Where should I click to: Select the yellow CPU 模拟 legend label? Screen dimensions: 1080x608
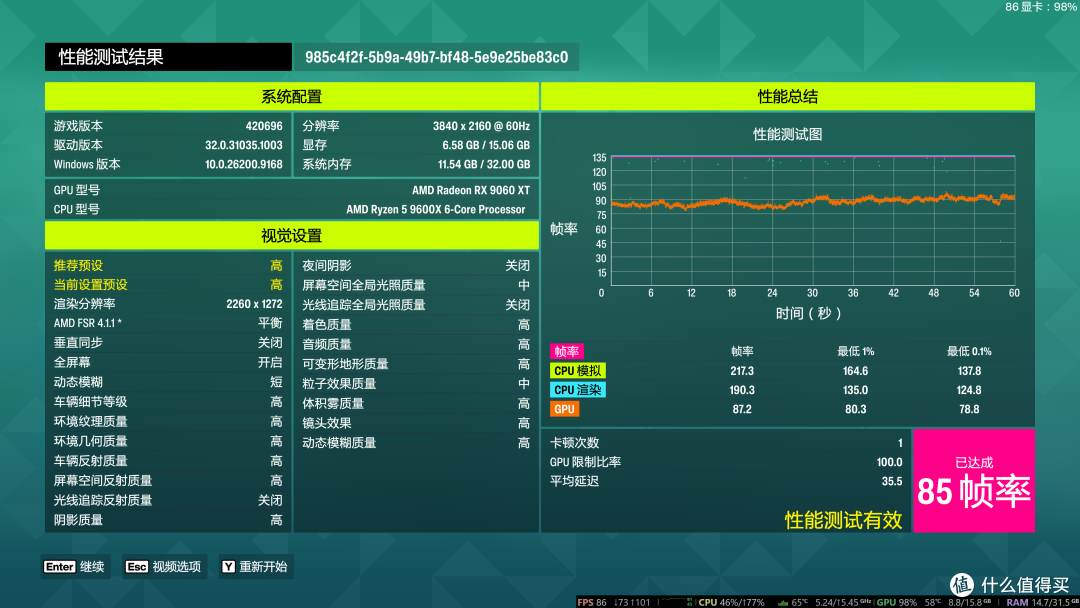[x=578, y=370]
